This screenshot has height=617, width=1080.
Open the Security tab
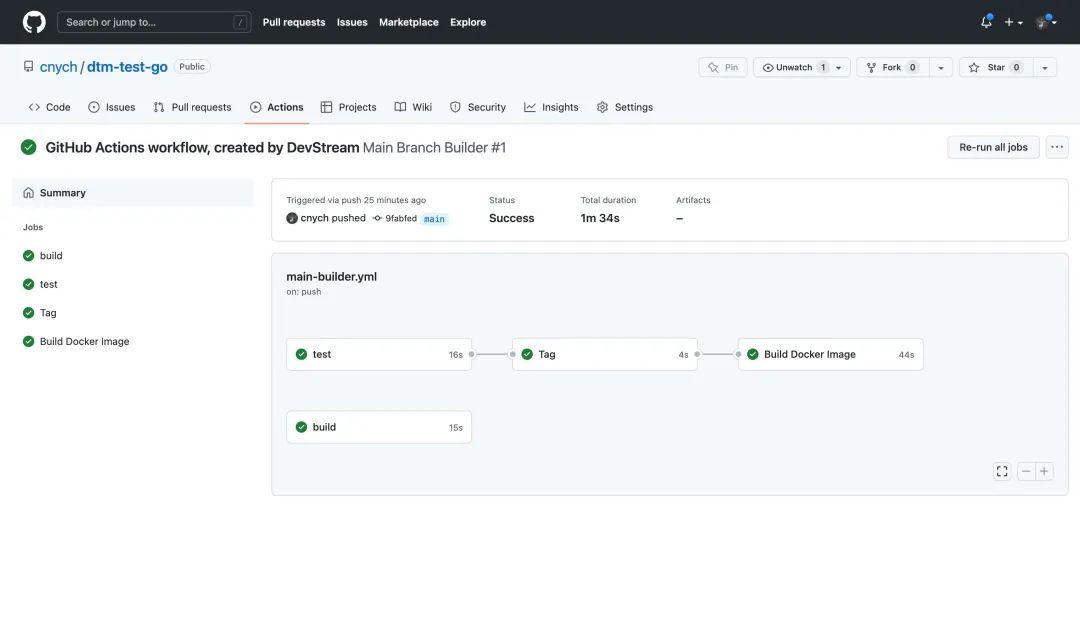[x=478, y=107]
